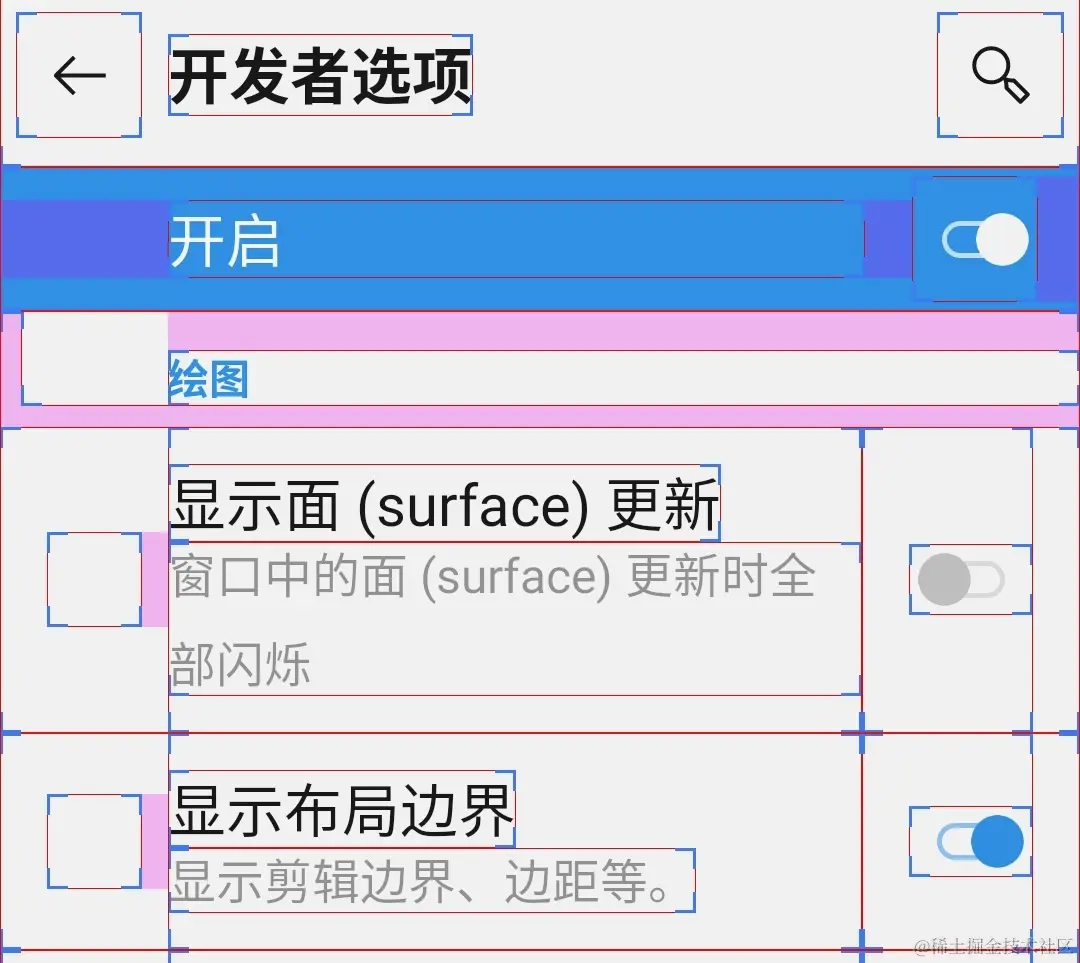1080x963 pixels.
Task: Enable 显示面 (surface) 更新 switch
Action: [968, 578]
